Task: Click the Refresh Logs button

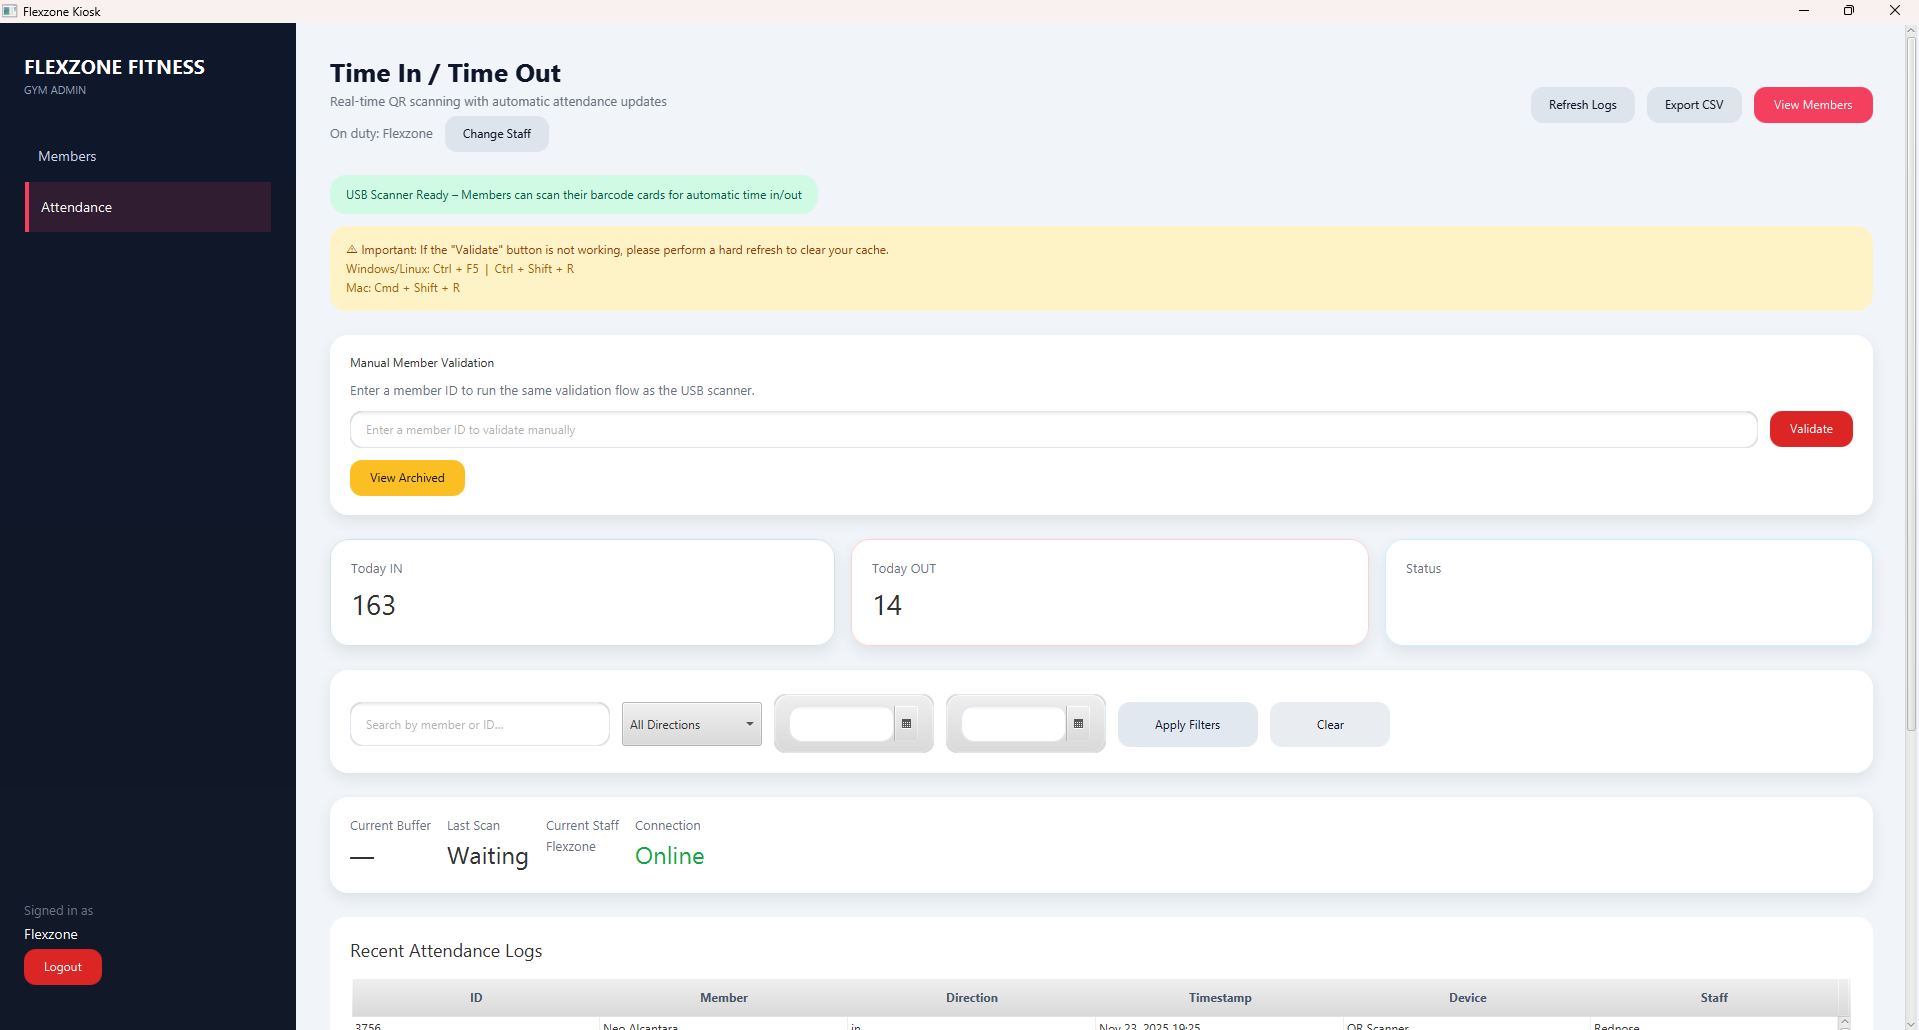Action: tap(1582, 104)
